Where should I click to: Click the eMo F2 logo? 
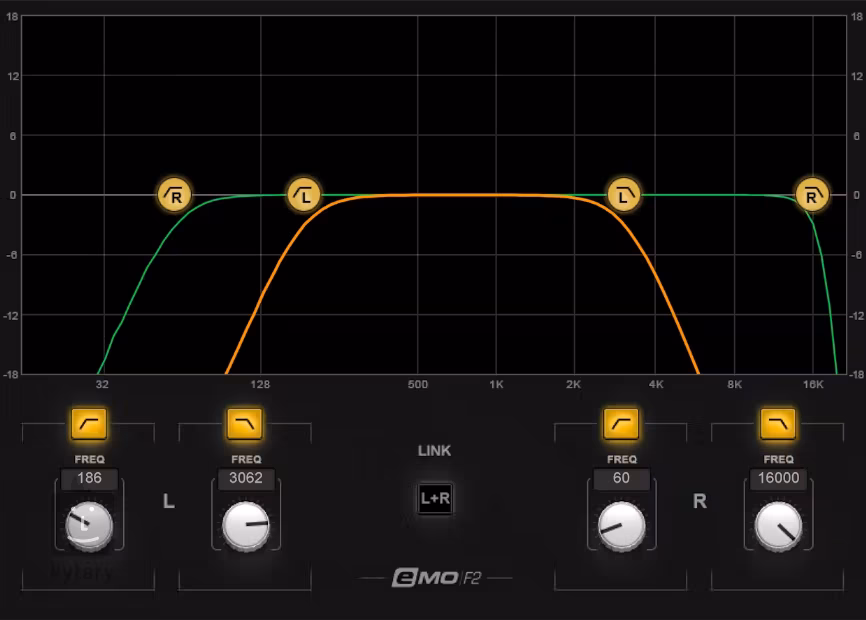point(436,578)
